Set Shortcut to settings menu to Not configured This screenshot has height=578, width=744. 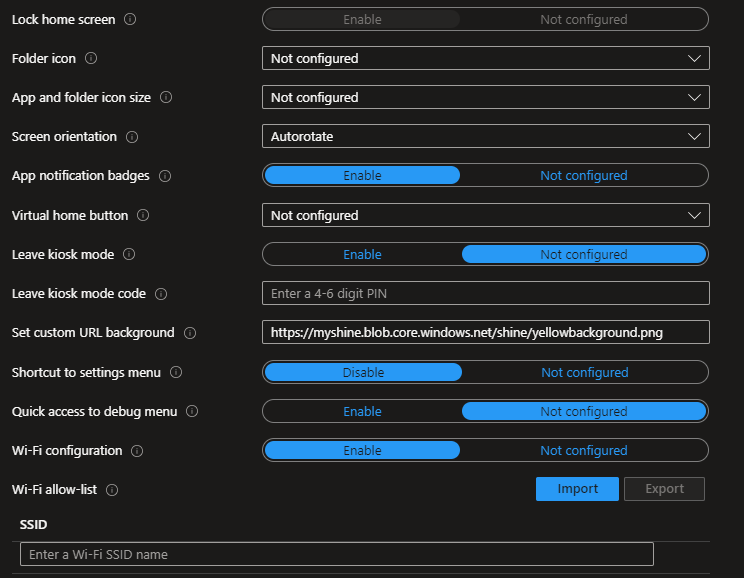tap(584, 373)
